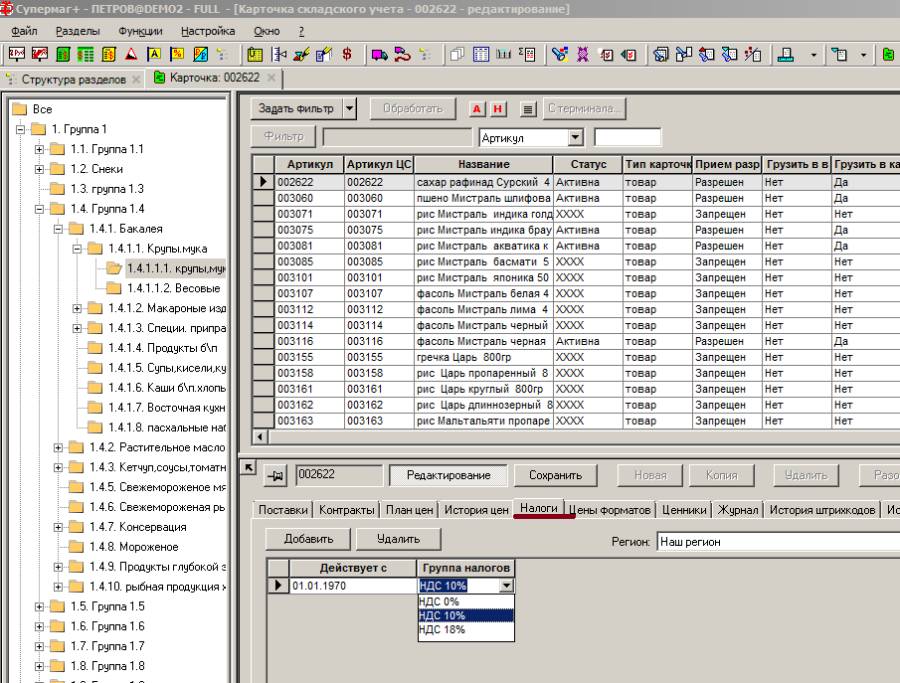This screenshot has height=683, width=900.
Task: Open the Артикул search field combo box
Action: (575, 138)
